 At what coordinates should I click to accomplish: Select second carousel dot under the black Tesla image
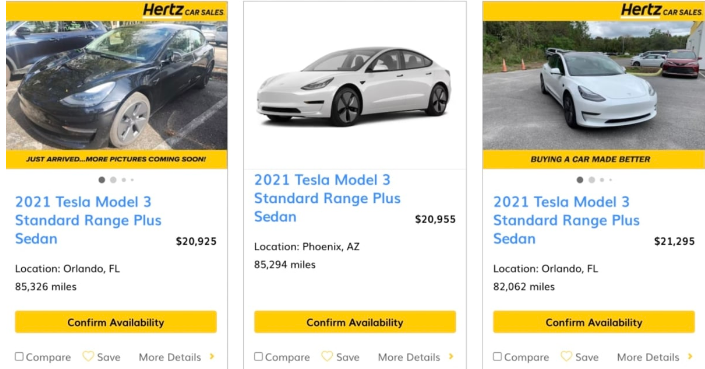point(113,180)
